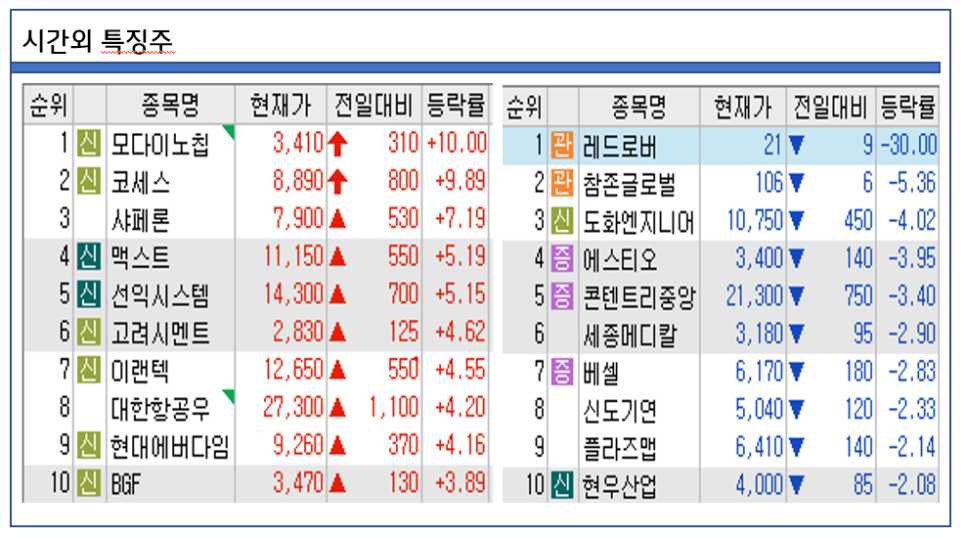Click the blue down triangle in 신도기연 row
This screenshot has width=966, height=538.
click(x=797, y=409)
